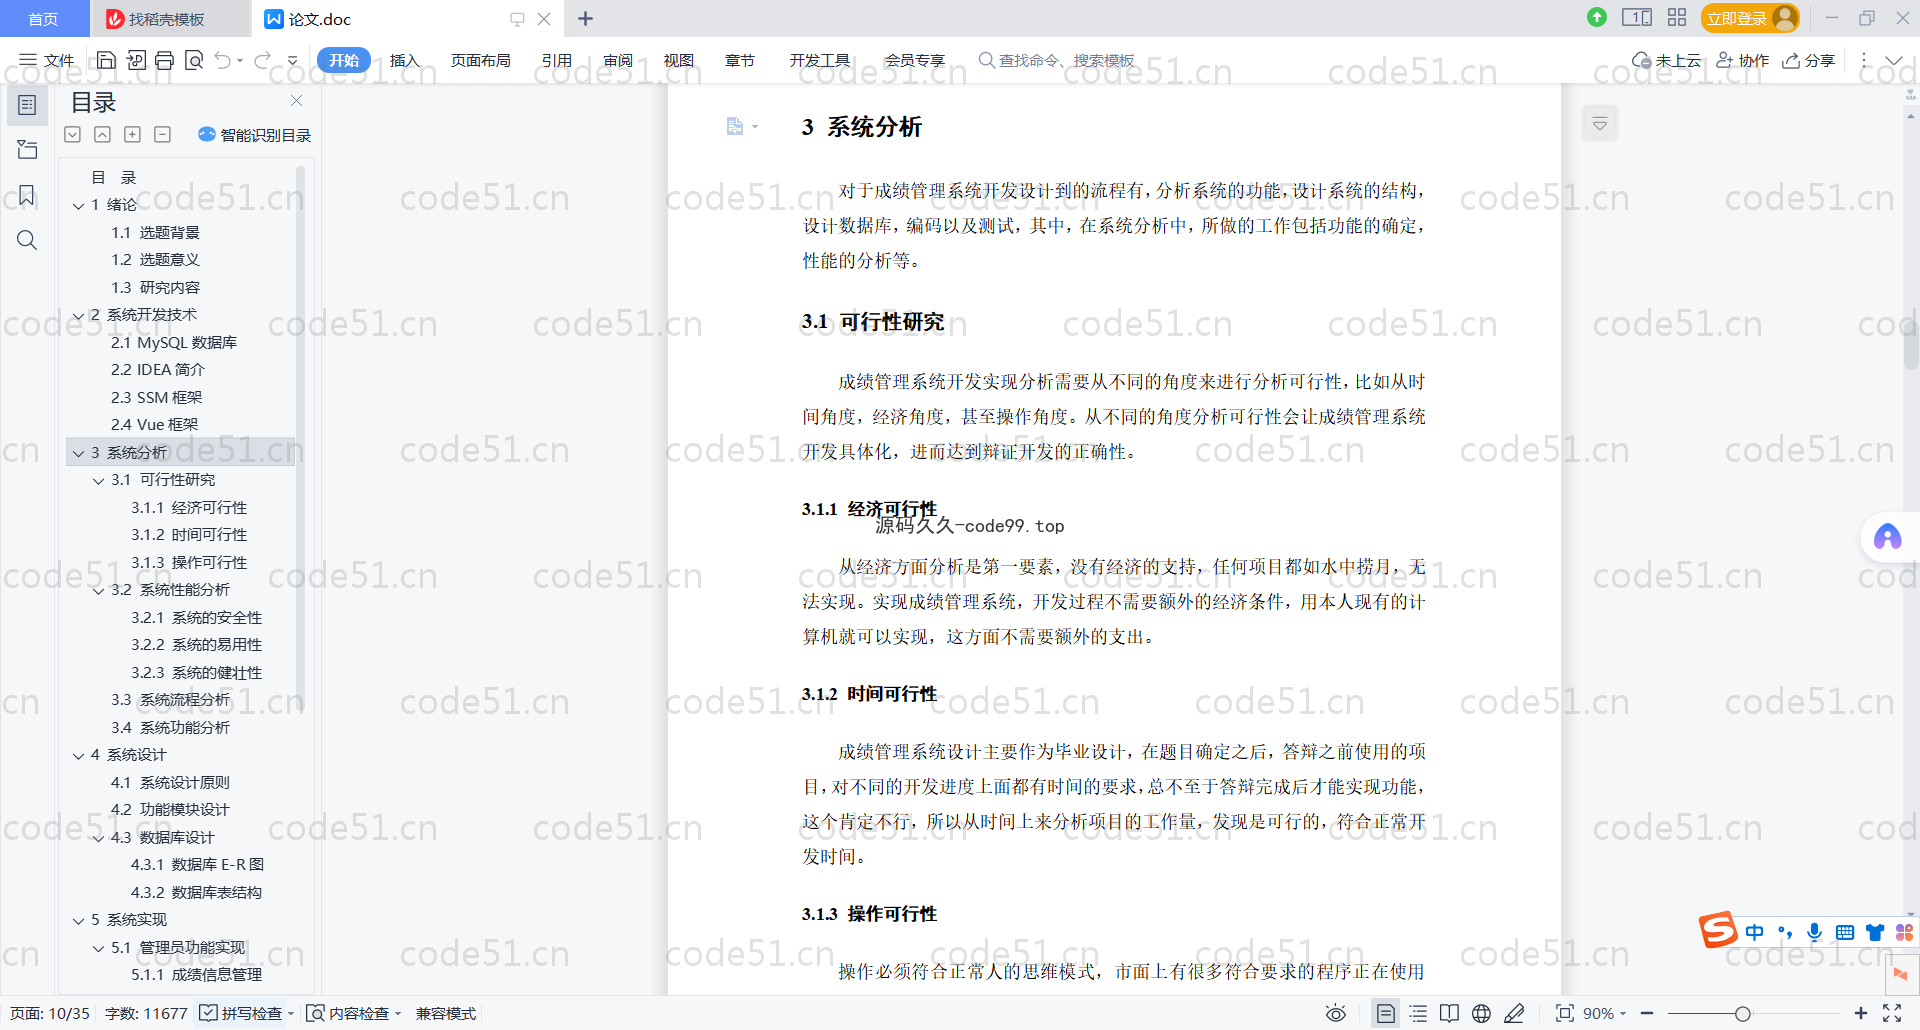Click the document page options icon beside heading
The image size is (1920, 1030).
coord(741,126)
